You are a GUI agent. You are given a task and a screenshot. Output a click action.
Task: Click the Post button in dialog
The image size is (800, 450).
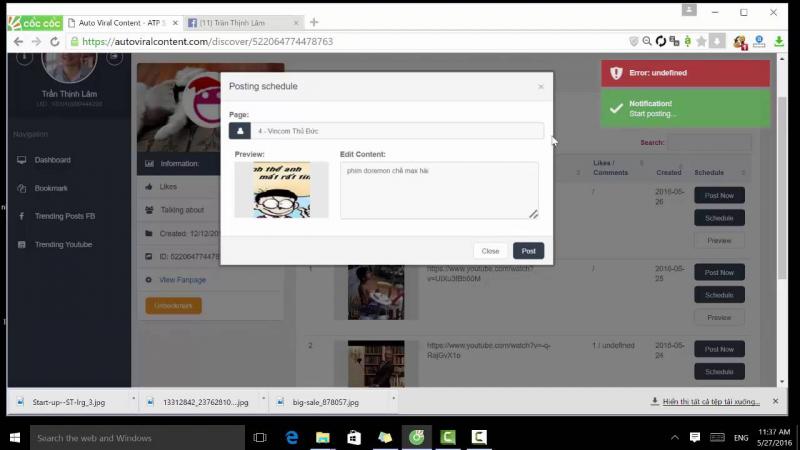(x=529, y=251)
